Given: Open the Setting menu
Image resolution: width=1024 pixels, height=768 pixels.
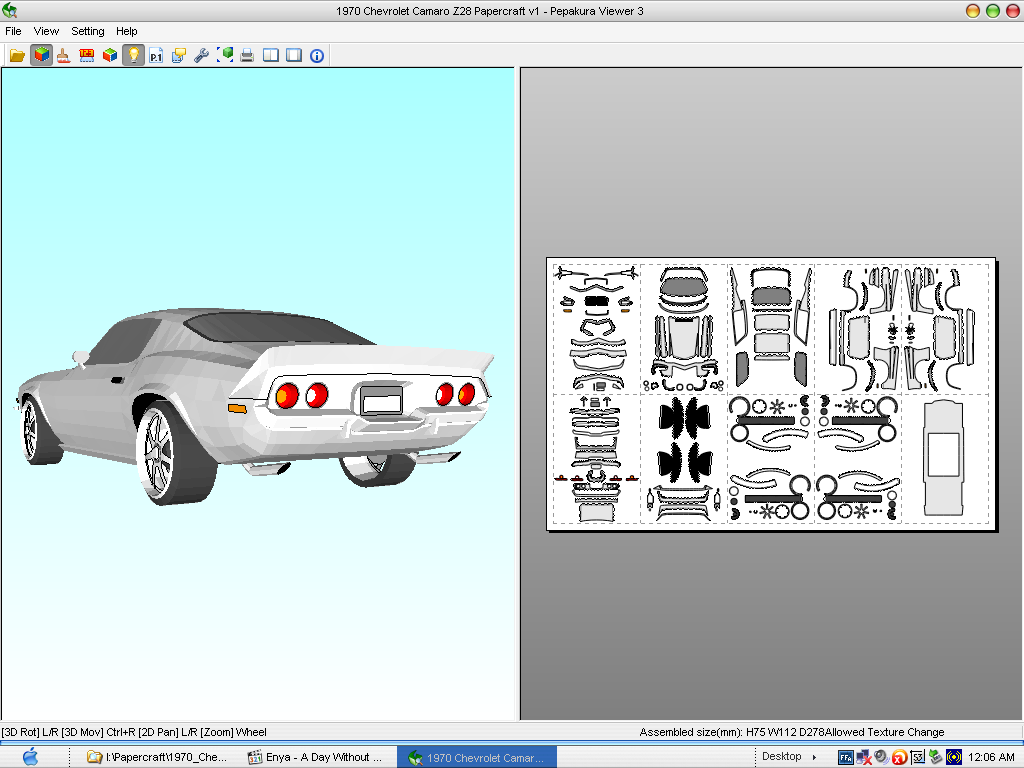Looking at the screenshot, I should point(87,31).
